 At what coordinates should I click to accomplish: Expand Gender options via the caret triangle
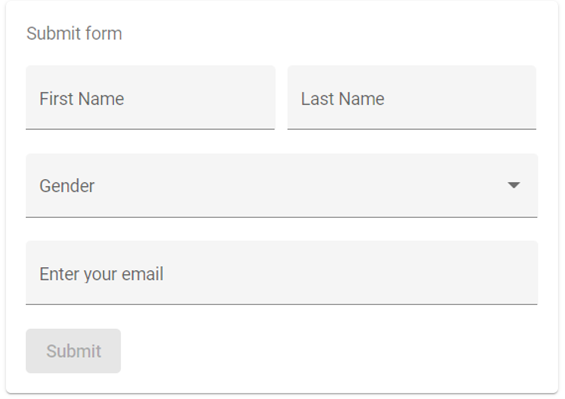(513, 185)
